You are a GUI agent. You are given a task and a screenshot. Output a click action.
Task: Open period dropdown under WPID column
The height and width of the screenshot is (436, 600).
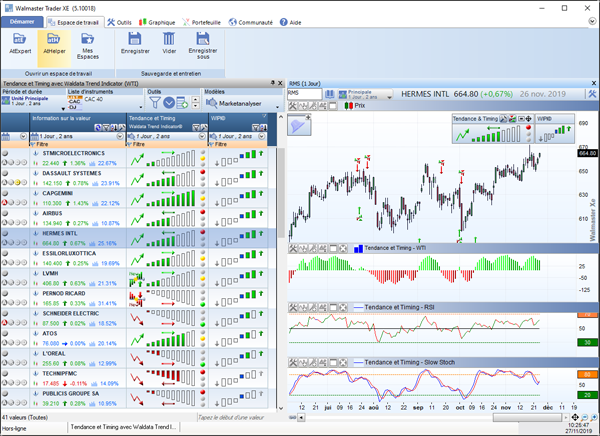point(262,136)
